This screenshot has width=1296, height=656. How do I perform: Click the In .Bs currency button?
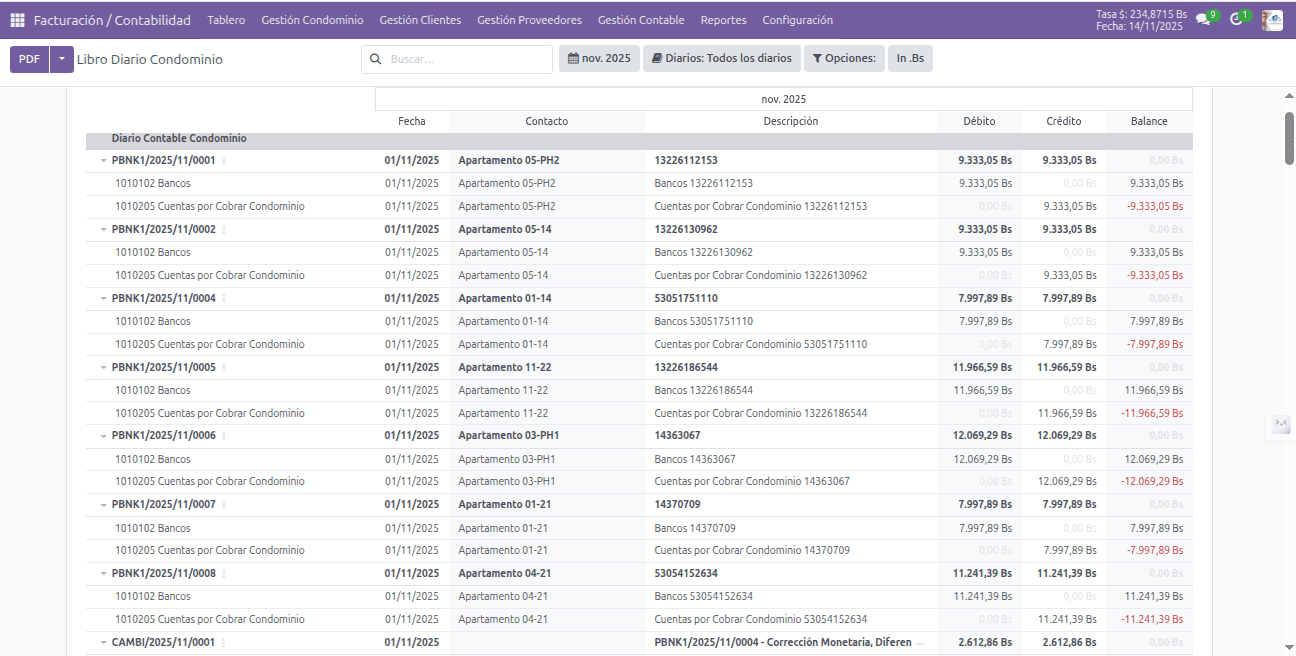(909, 59)
